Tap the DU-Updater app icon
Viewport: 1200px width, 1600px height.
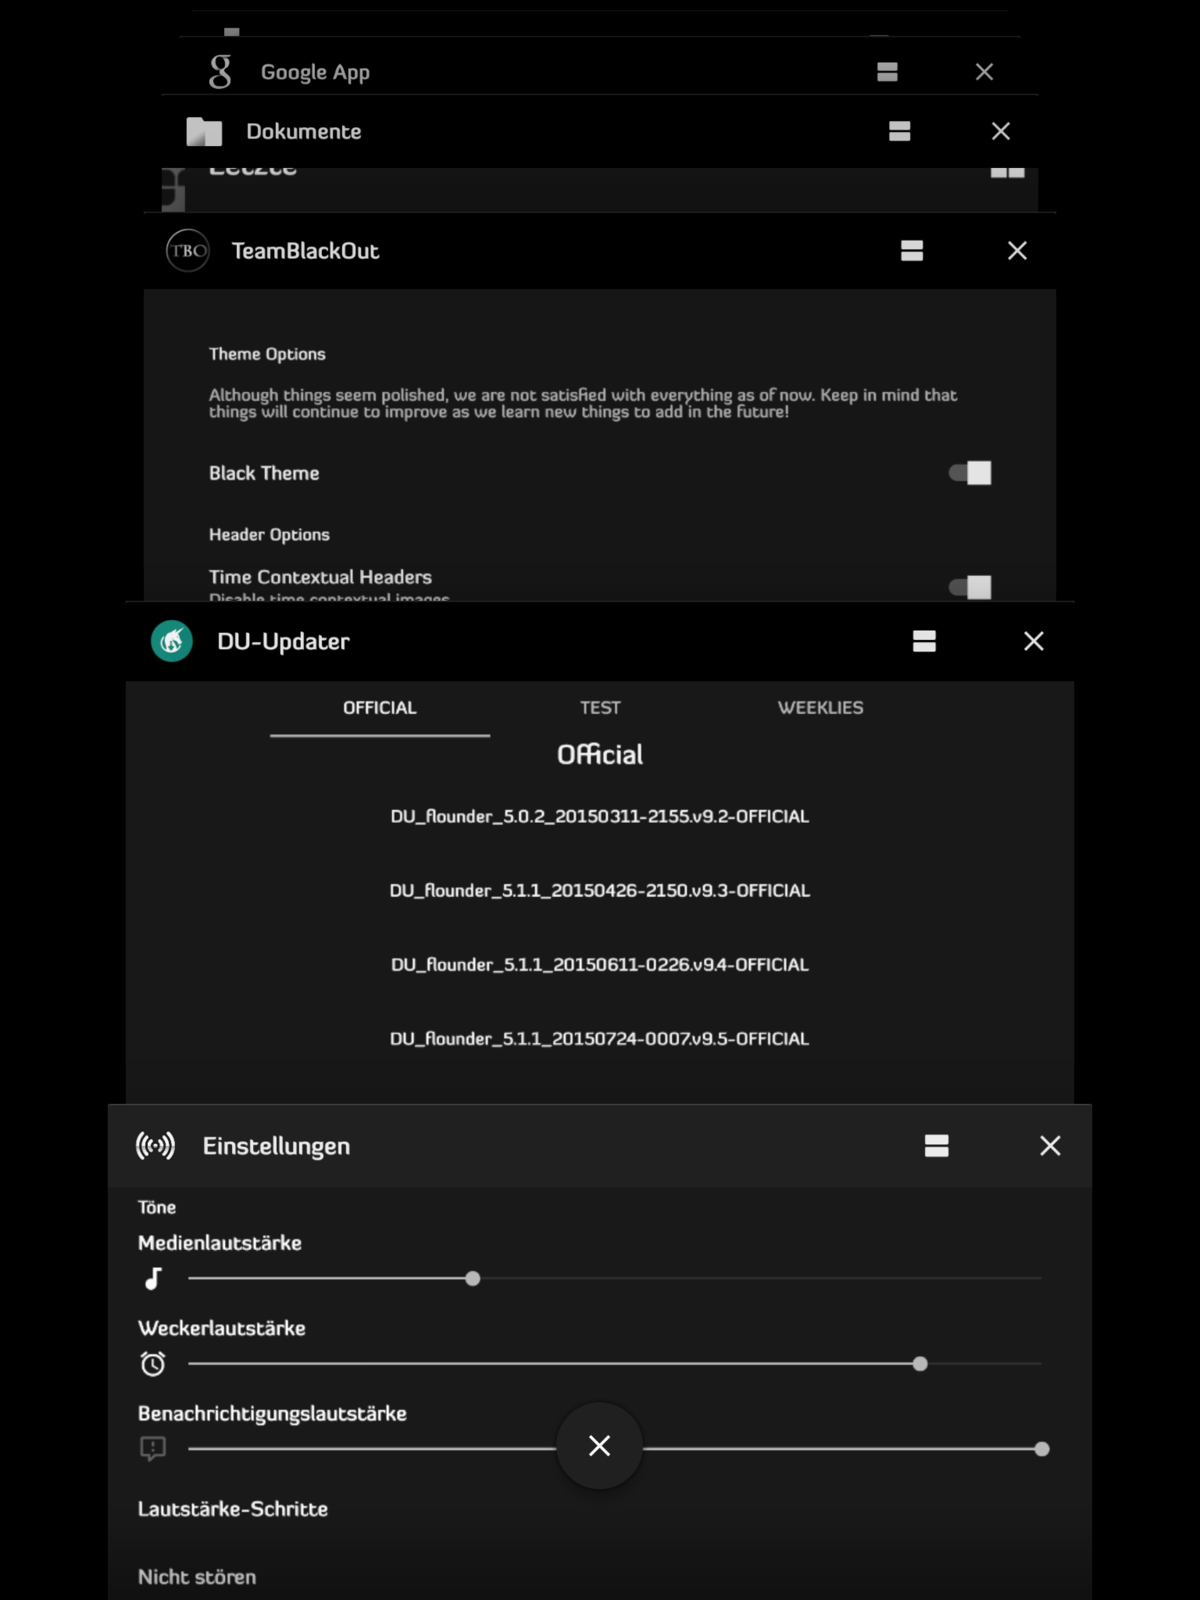[x=172, y=642]
